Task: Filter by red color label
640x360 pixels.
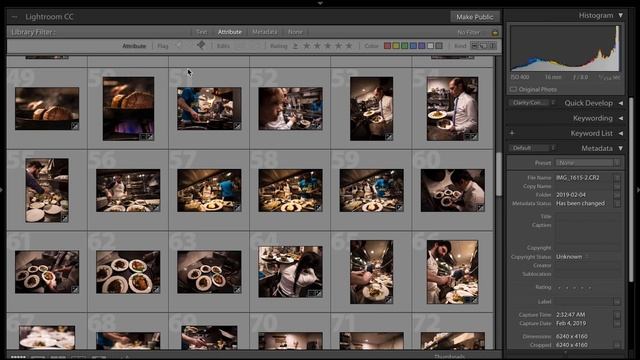Action: pyautogui.click(x=387, y=46)
